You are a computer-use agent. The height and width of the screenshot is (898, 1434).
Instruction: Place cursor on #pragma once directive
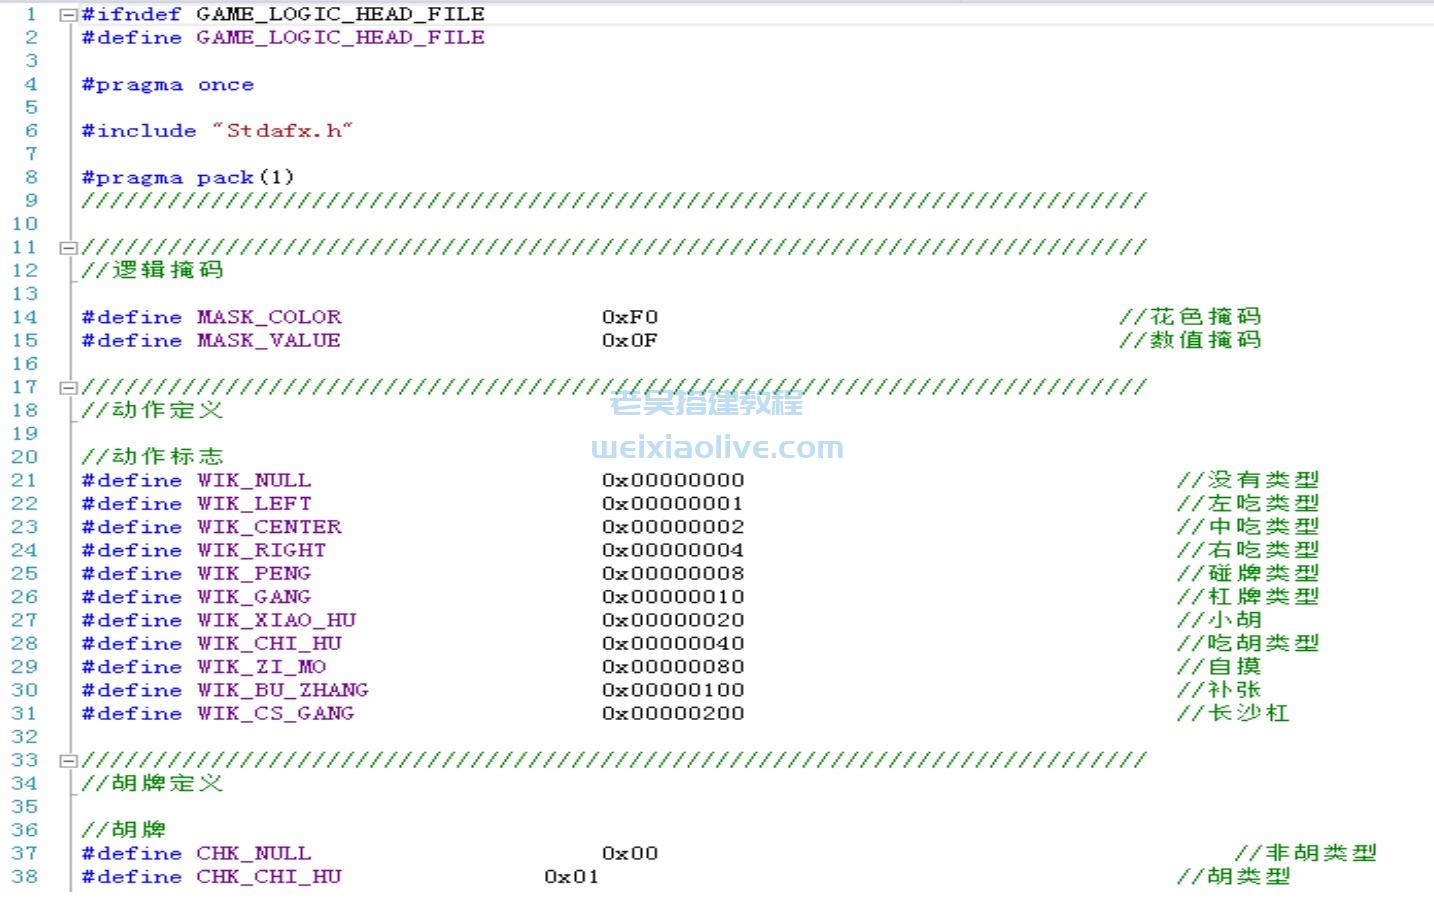167,85
